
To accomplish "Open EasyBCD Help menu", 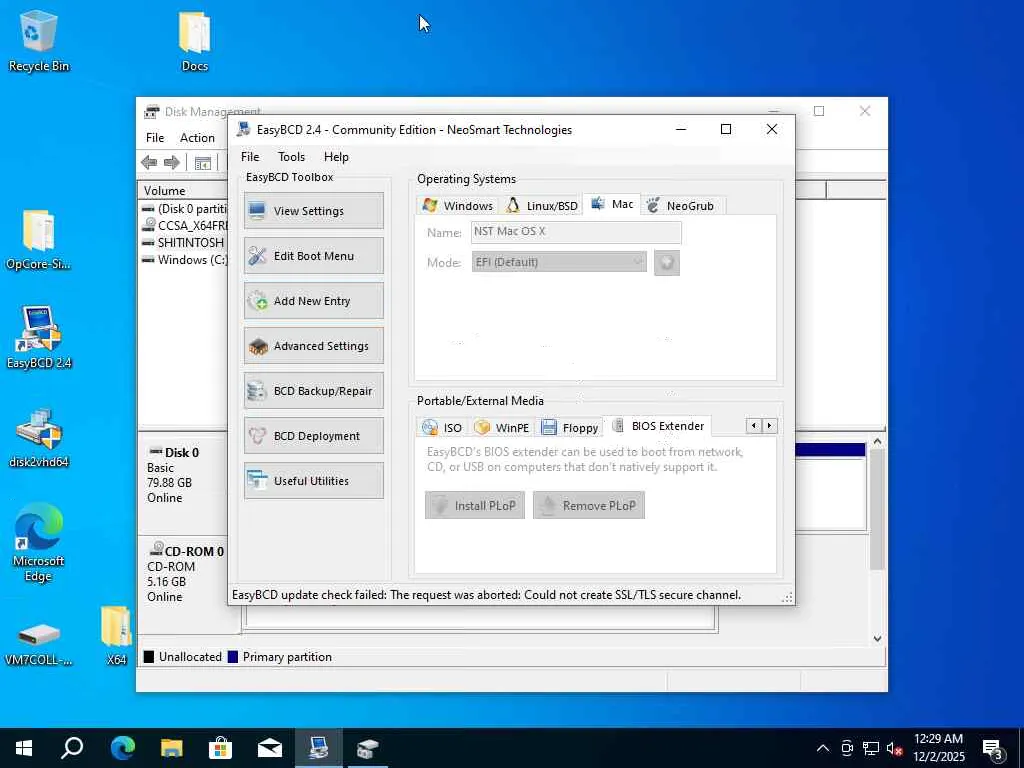I will click(x=336, y=157).
